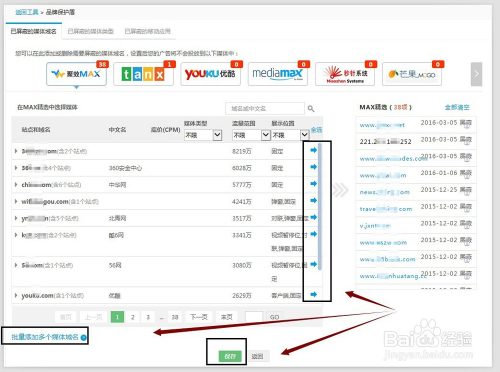Select the 芒果 MOGO platform card
This screenshot has height=372, width=500.
pyautogui.click(x=412, y=74)
